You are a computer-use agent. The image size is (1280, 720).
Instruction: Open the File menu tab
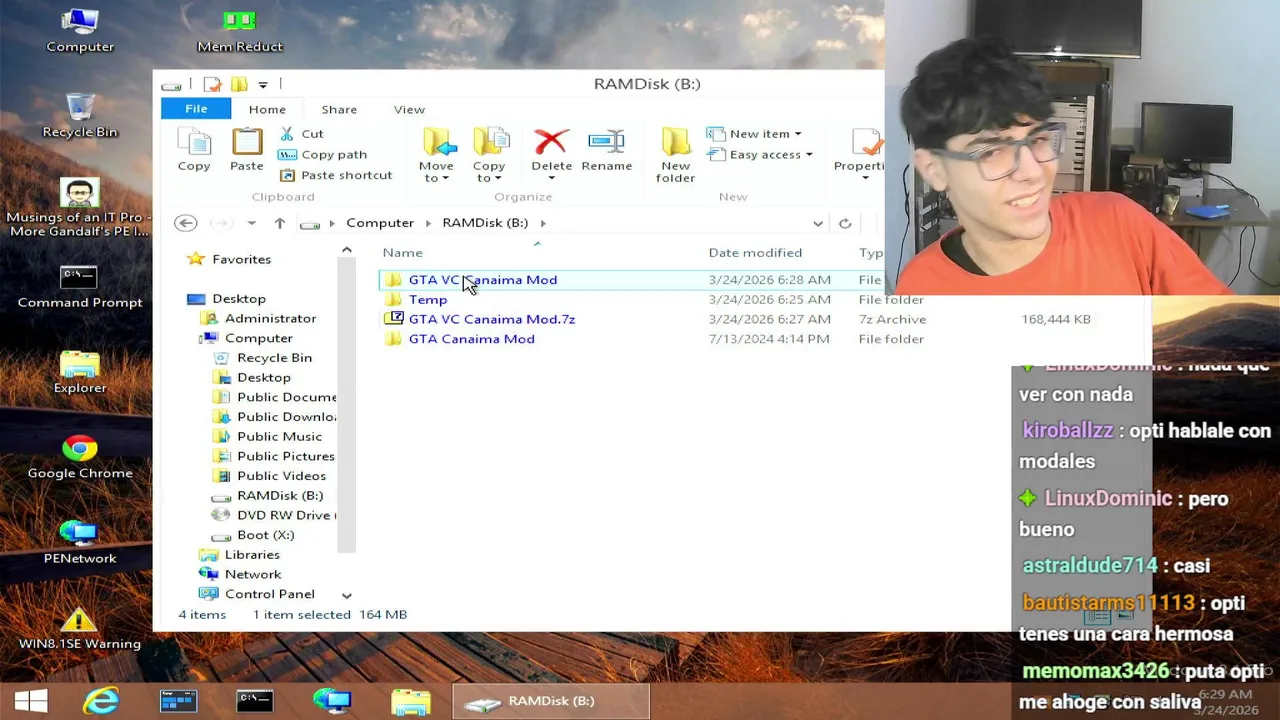[196, 109]
